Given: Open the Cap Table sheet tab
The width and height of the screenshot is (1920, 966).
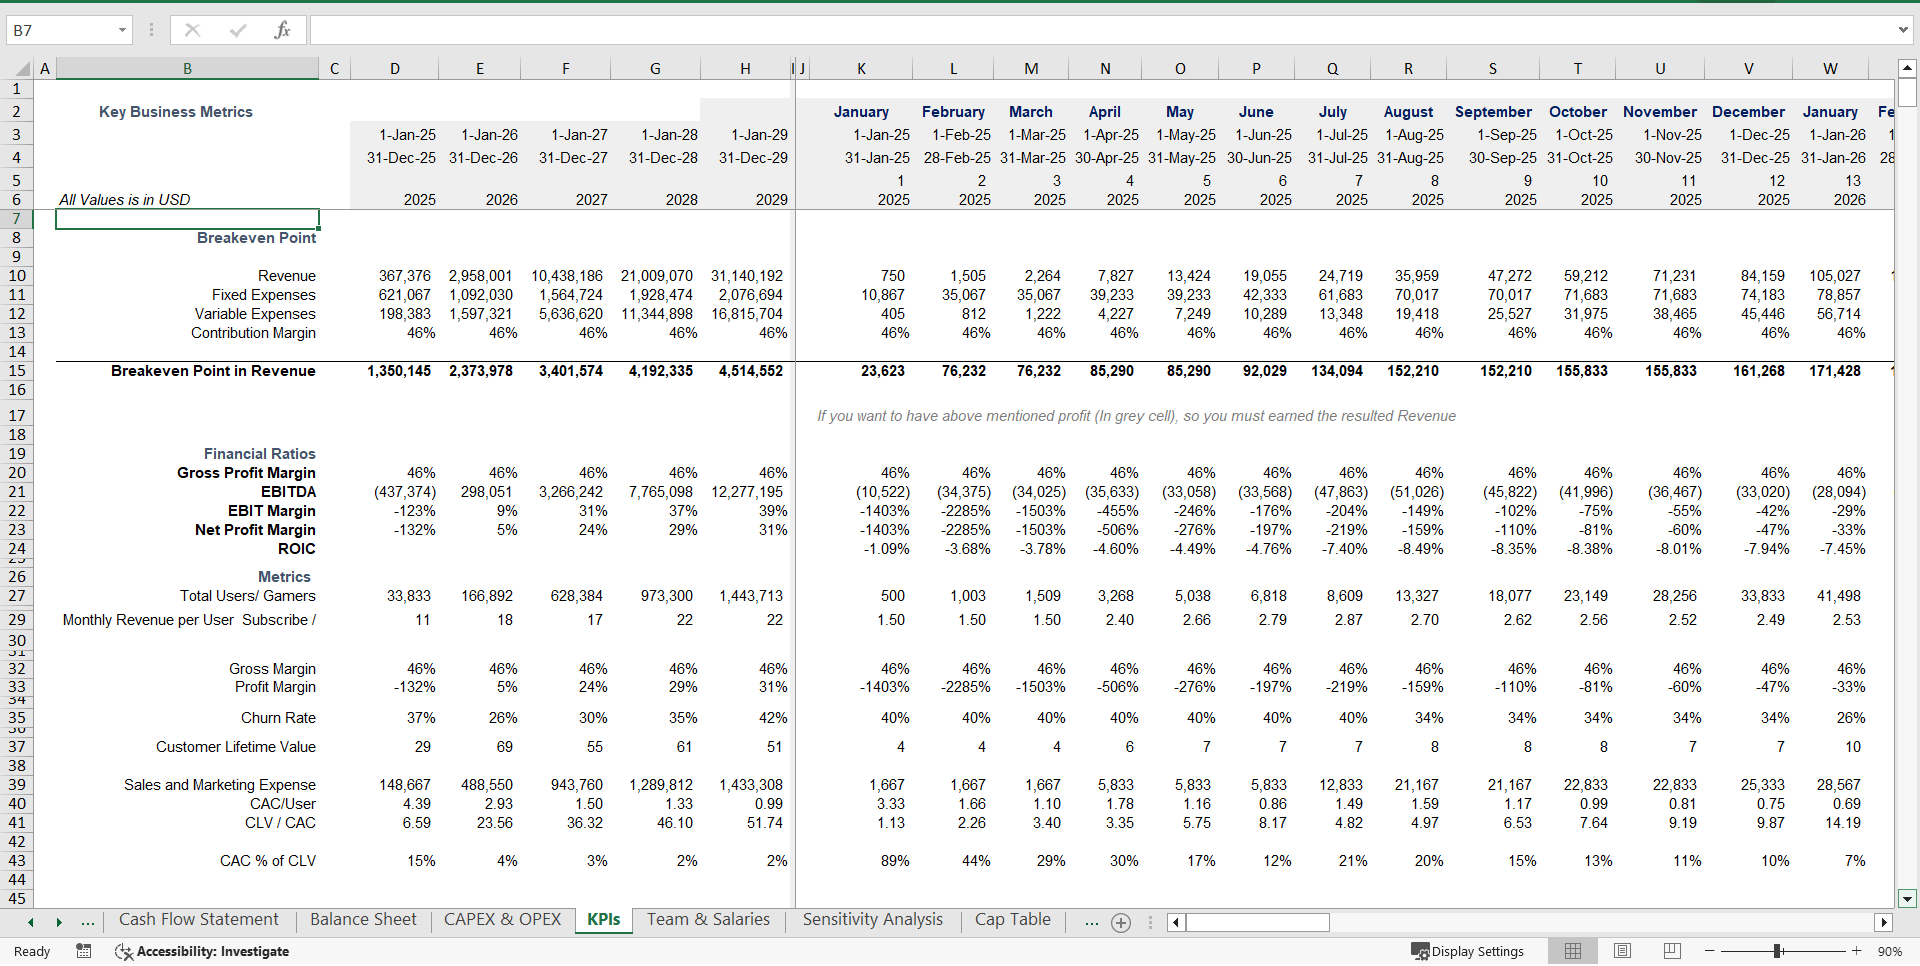Looking at the screenshot, I should coord(1013,920).
